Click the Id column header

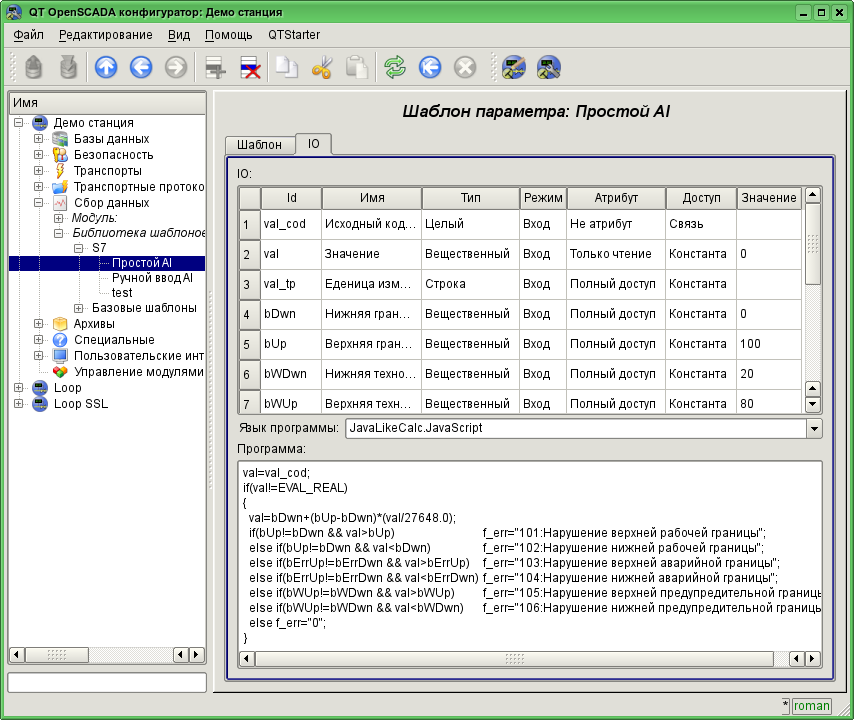coord(291,198)
